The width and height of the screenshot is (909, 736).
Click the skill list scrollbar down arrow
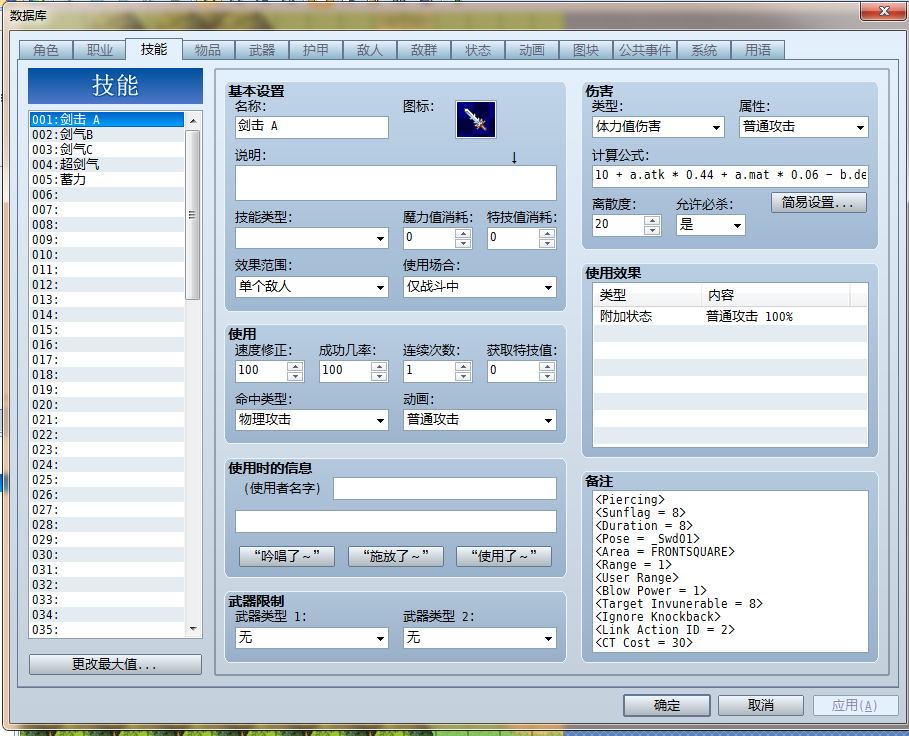coord(193,629)
